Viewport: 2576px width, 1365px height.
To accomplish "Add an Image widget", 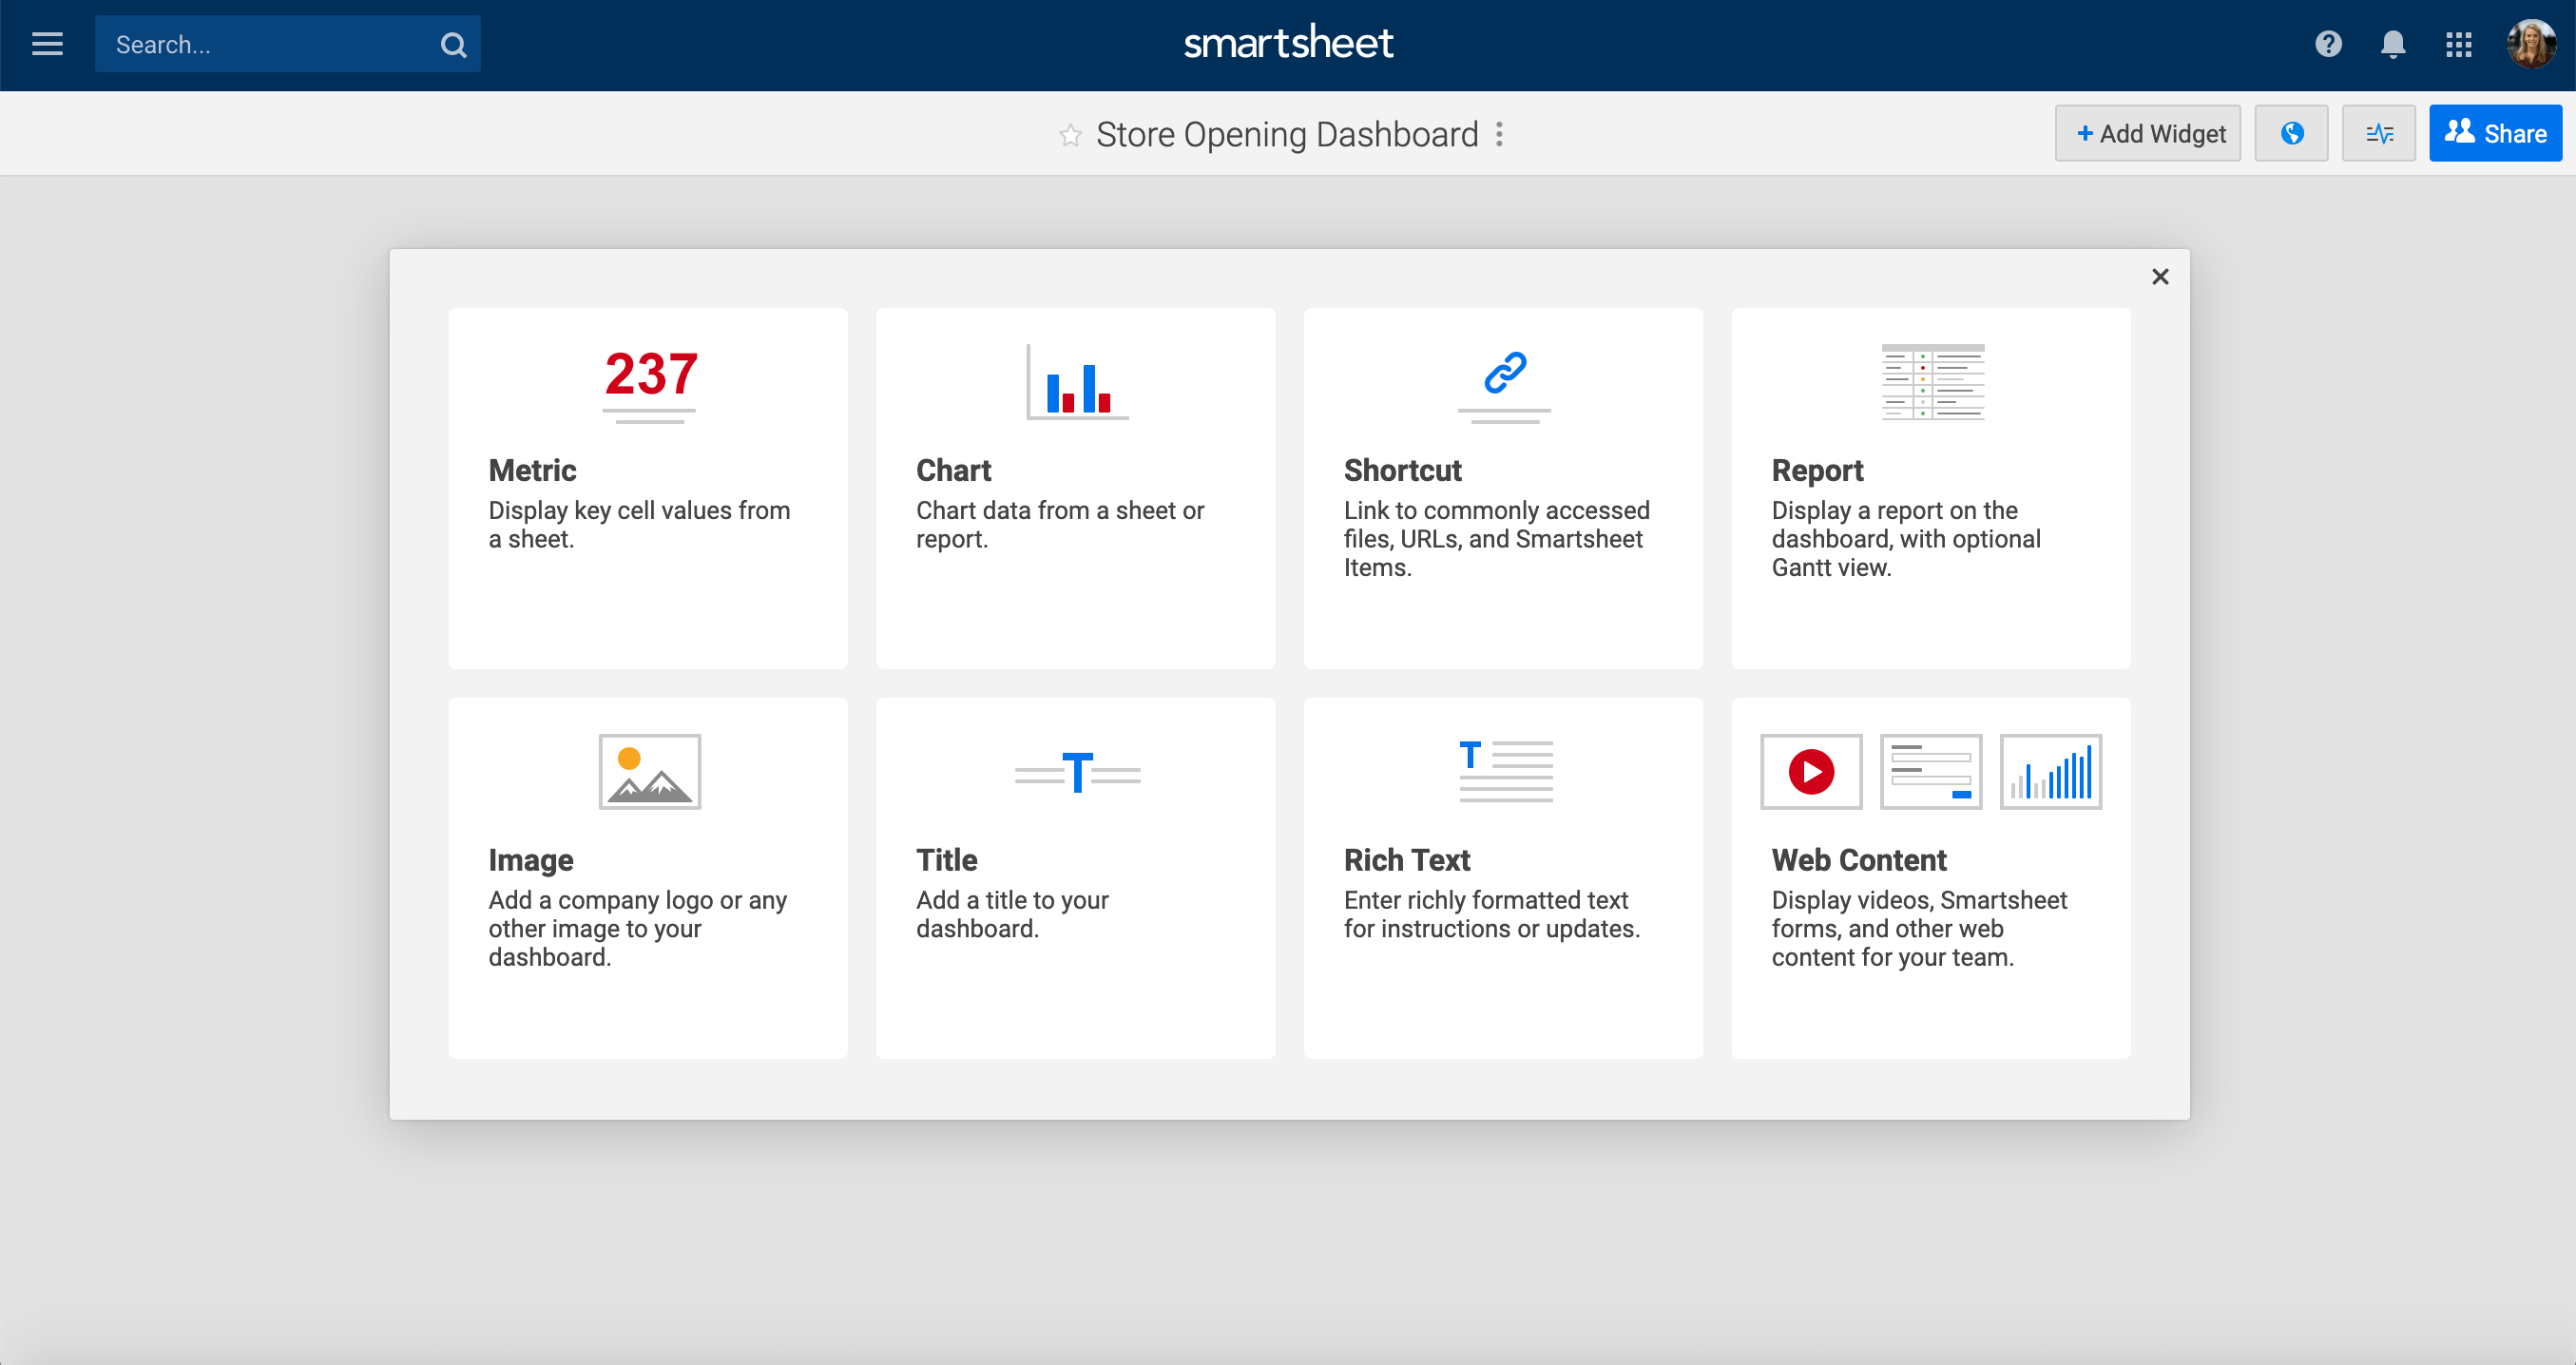I will pos(648,877).
